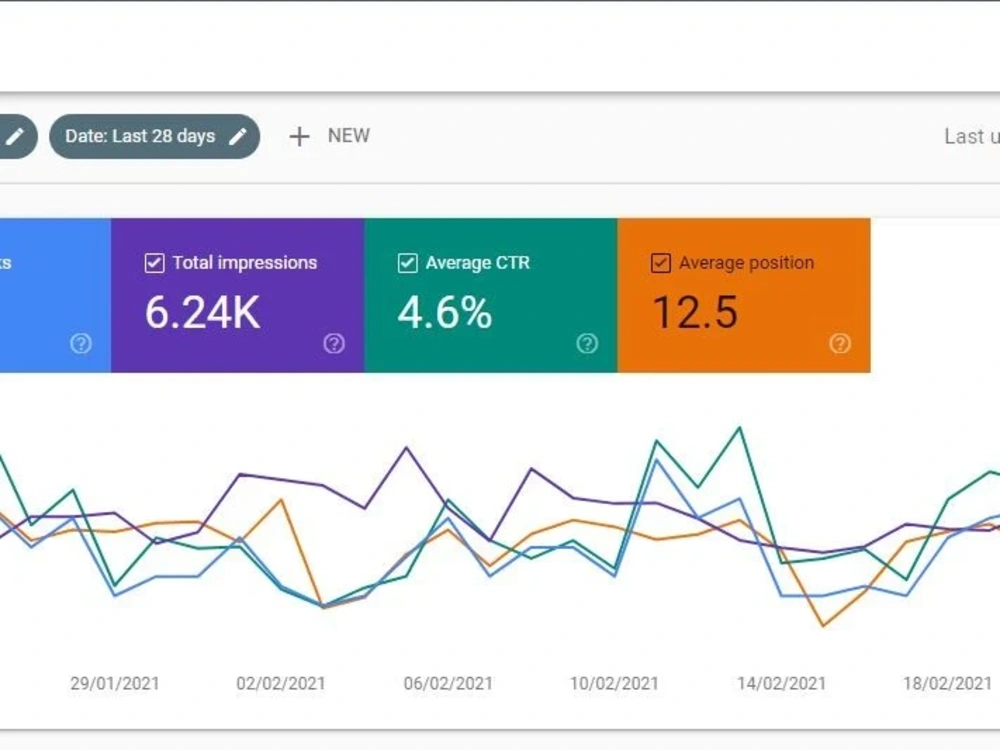
Task: Uncheck the Total impressions checkbox
Action: 154,263
